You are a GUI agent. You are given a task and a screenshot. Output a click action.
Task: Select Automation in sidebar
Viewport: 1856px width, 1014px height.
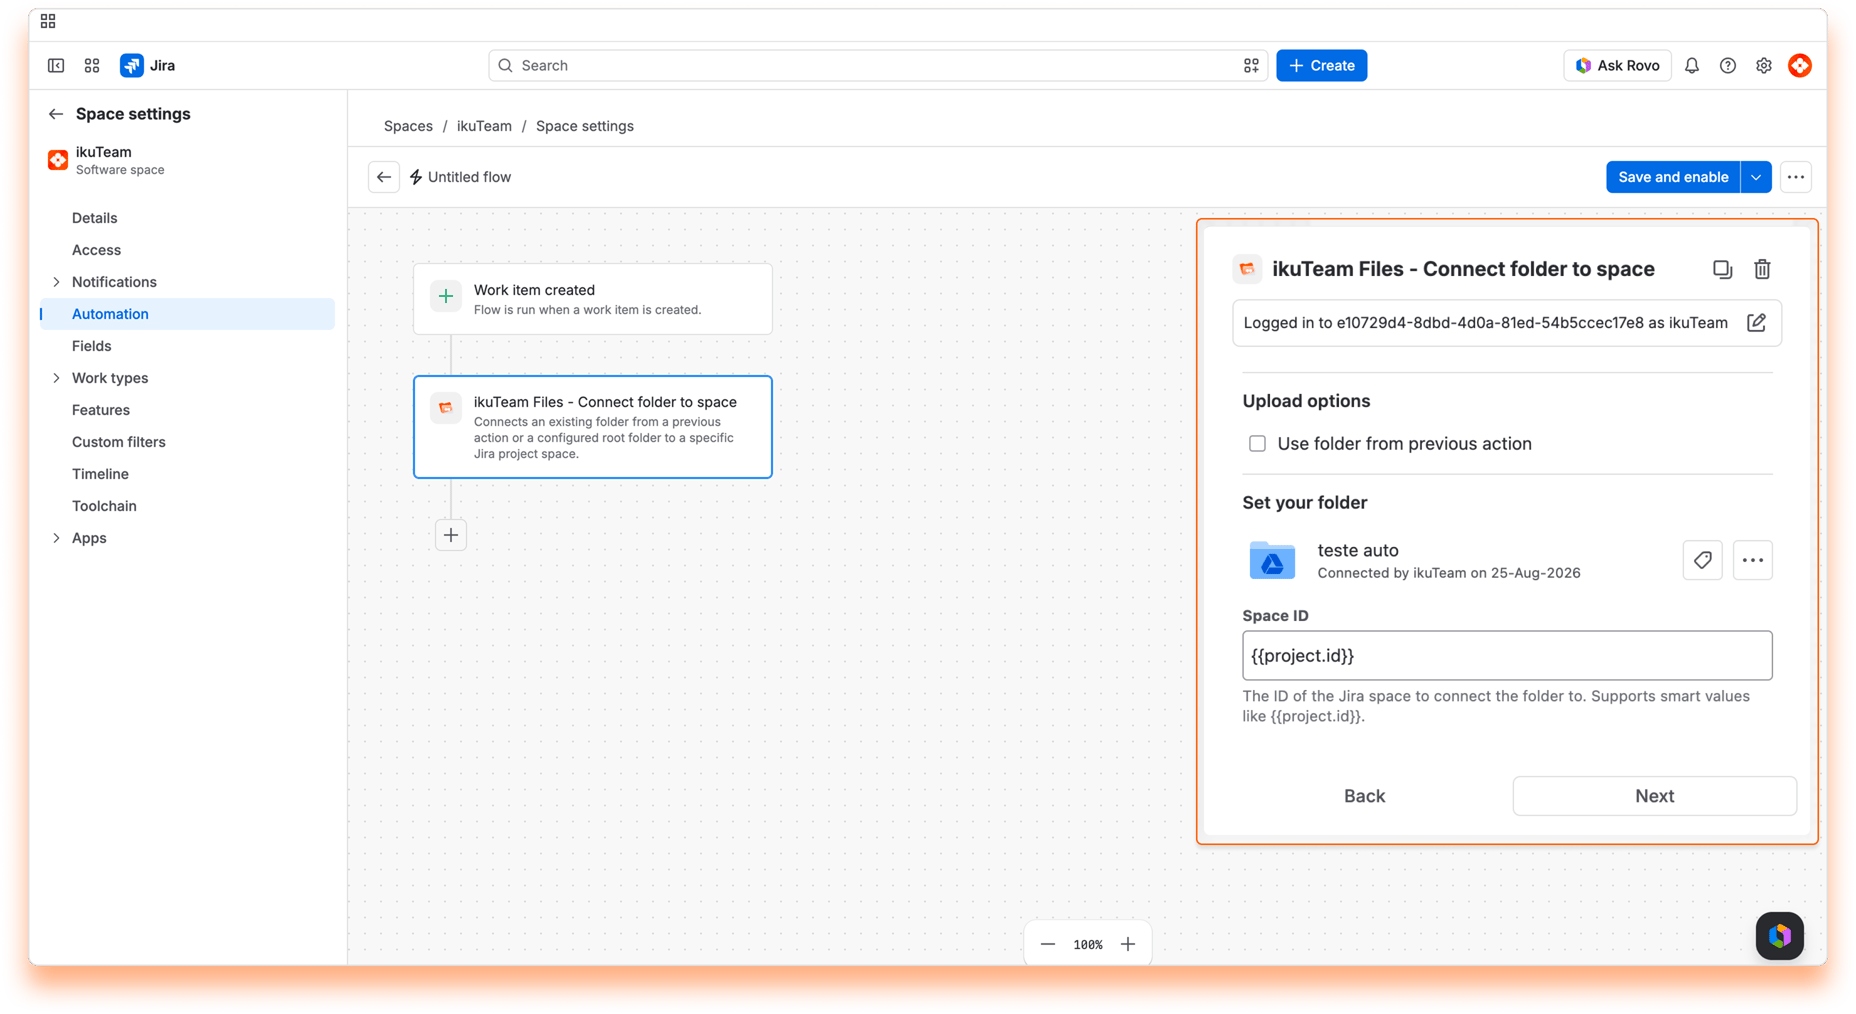pos(187,314)
